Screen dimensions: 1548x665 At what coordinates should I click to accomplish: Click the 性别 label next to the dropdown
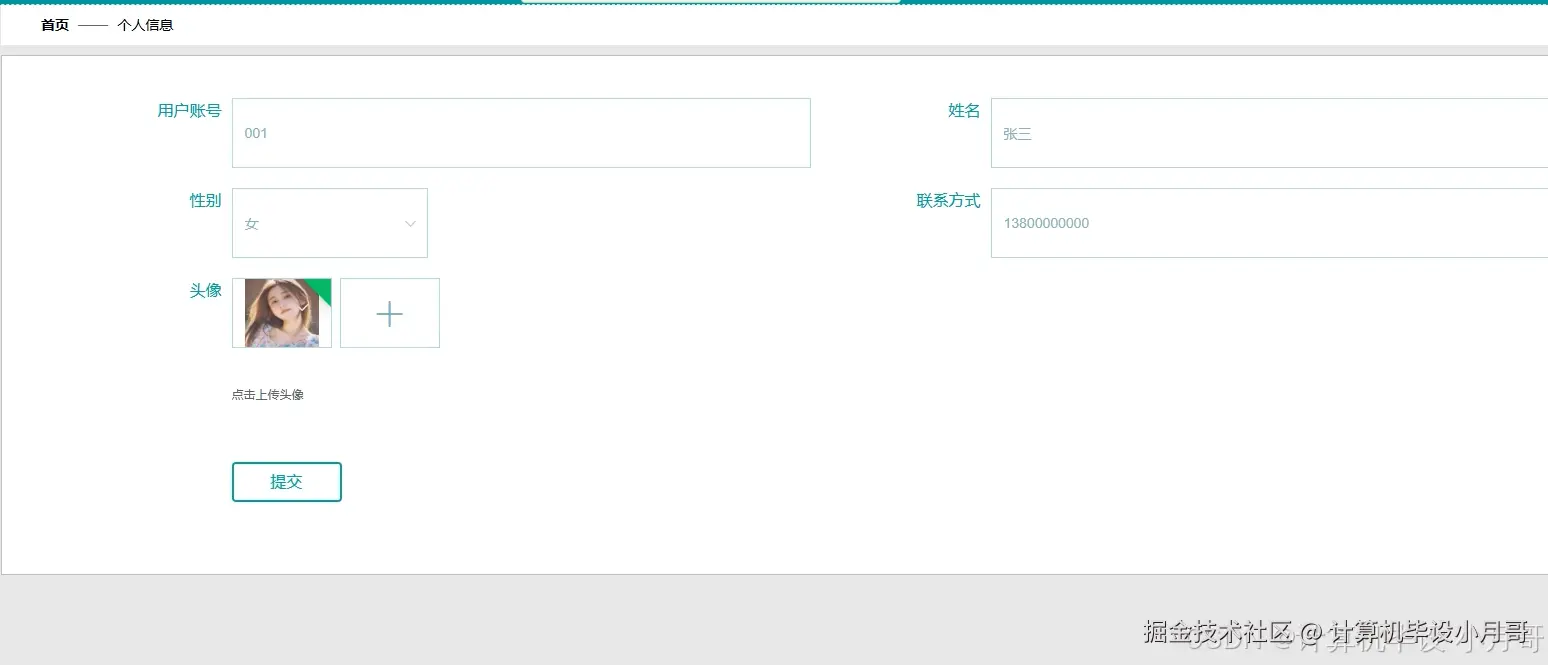[205, 201]
